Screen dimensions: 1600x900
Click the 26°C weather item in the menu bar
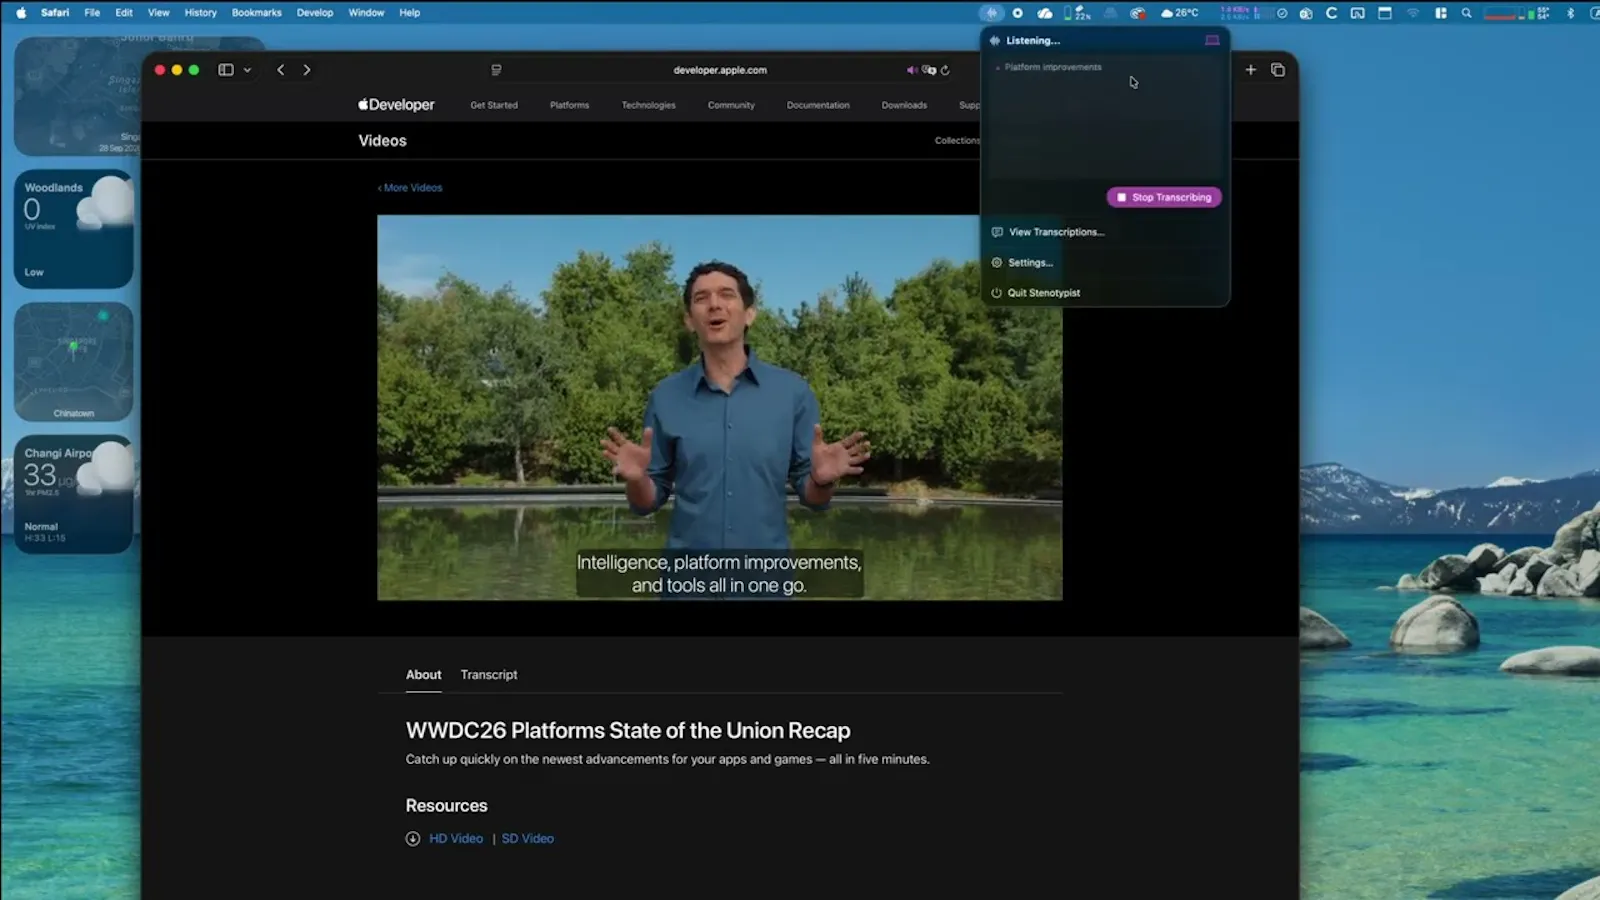tap(1179, 13)
